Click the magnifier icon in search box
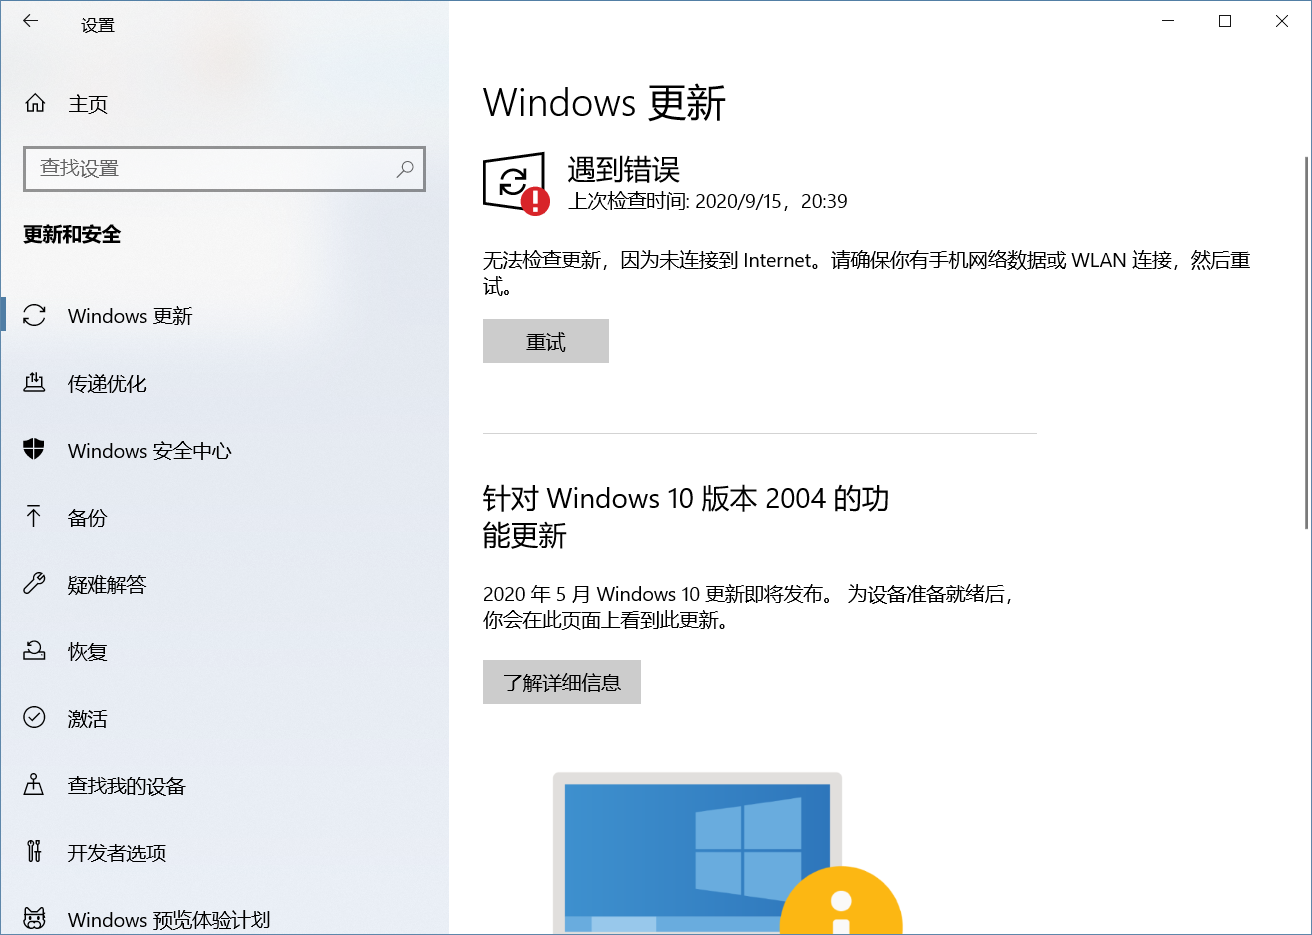The width and height of the screenshot is (1312, 935). pyautogui.click(x=405, y=169)
